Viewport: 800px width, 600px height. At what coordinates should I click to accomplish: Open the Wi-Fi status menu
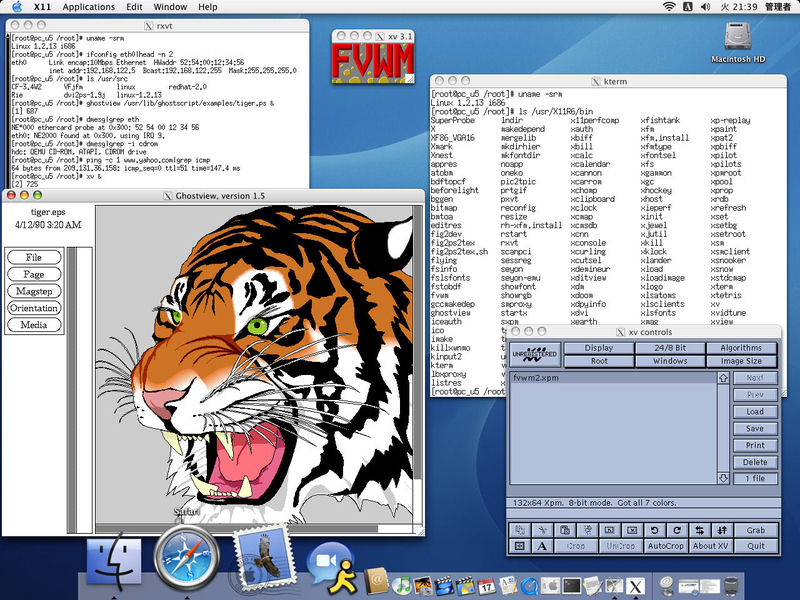668,7
